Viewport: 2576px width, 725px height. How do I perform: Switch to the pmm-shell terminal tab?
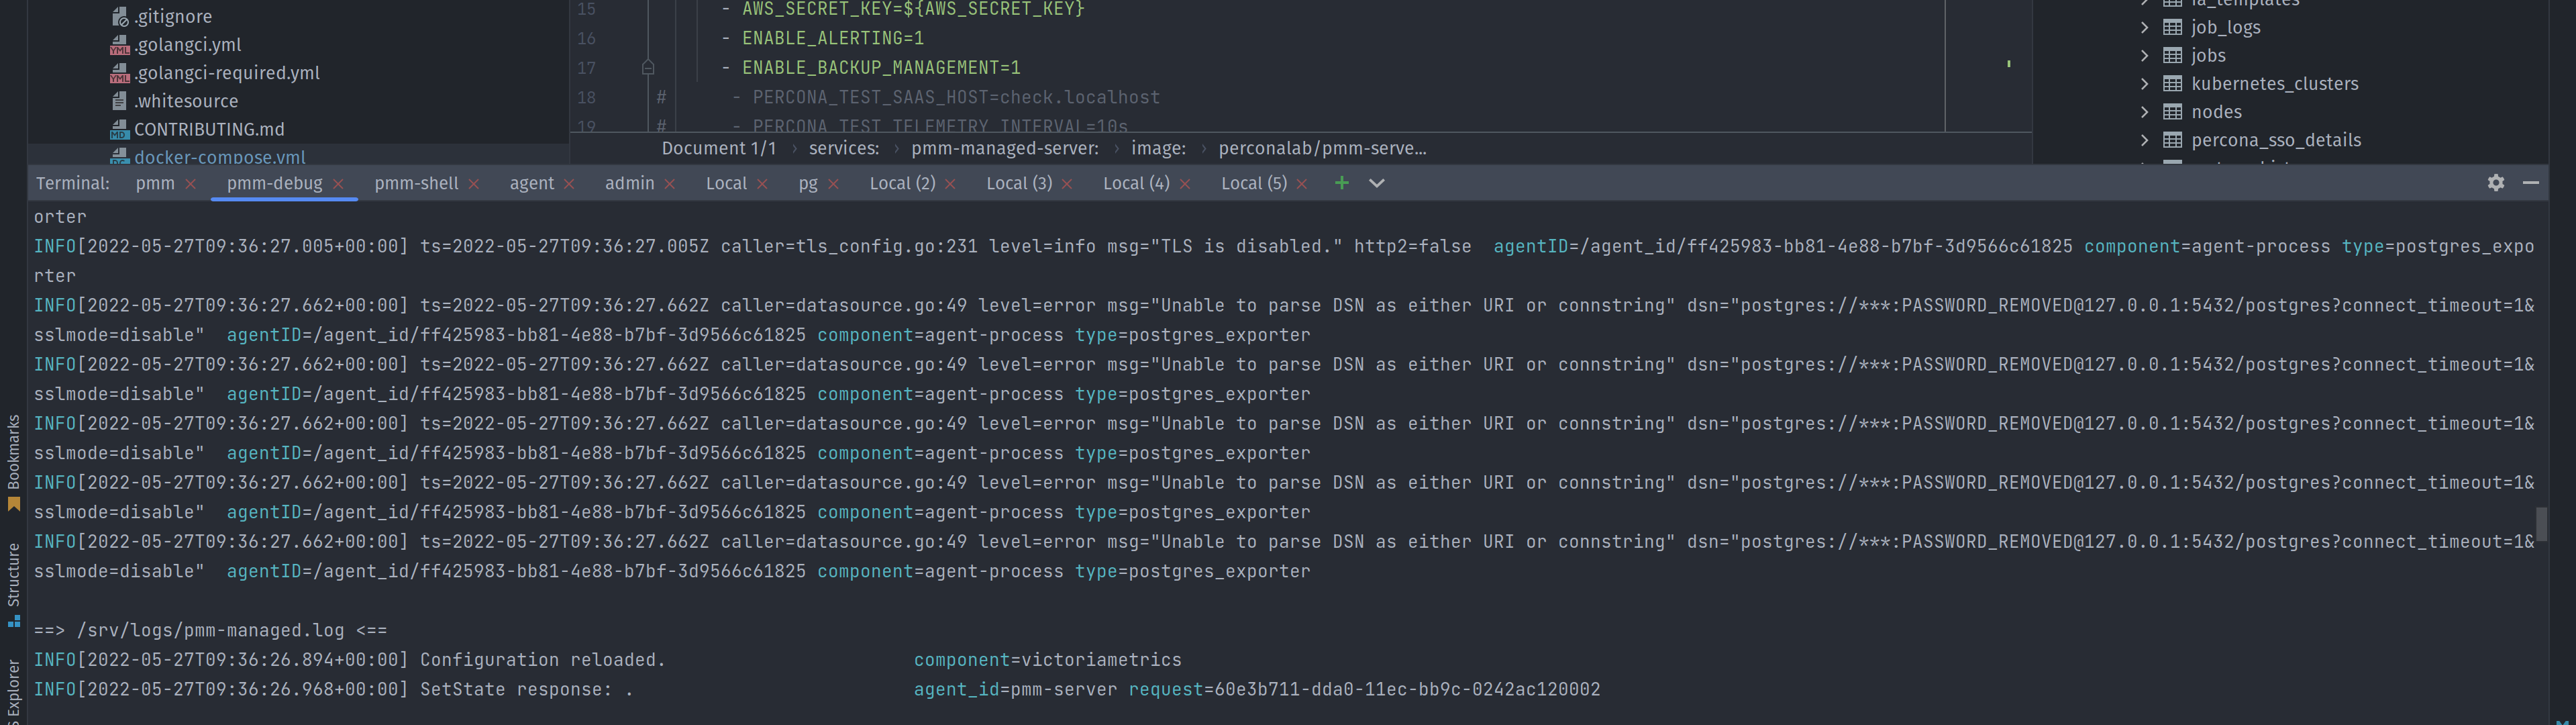pyautogui.click(x=416, y=183)
